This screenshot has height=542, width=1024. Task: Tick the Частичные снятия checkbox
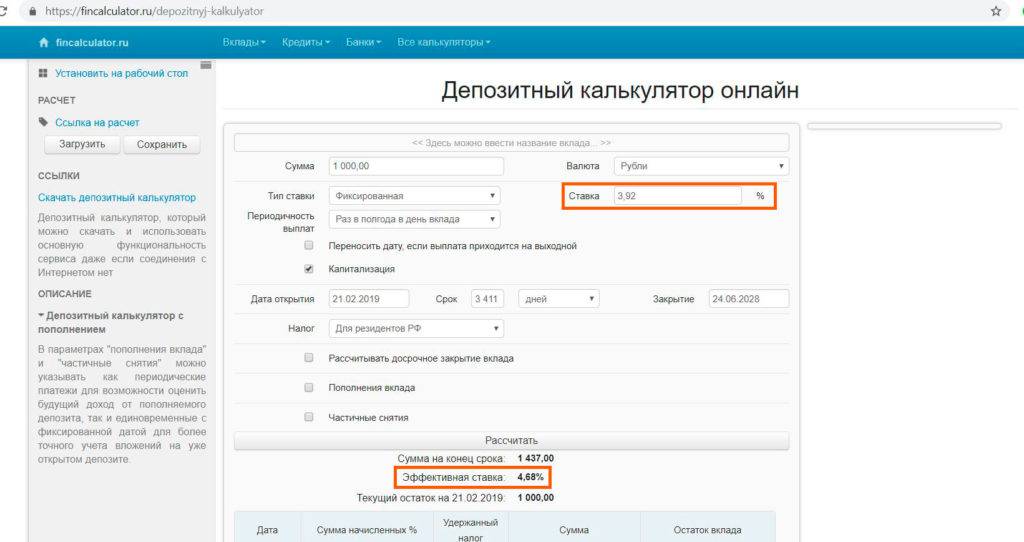[308, 417]
